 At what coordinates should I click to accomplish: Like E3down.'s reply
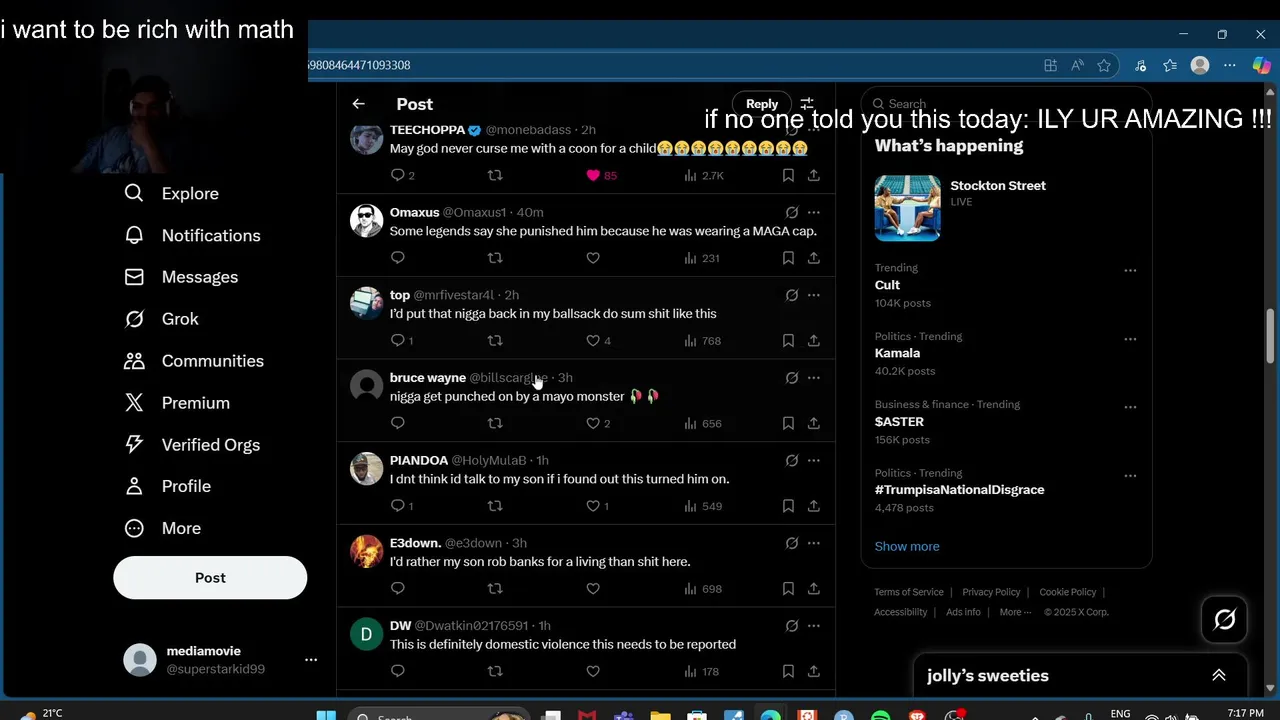click(x=593, y=589)
